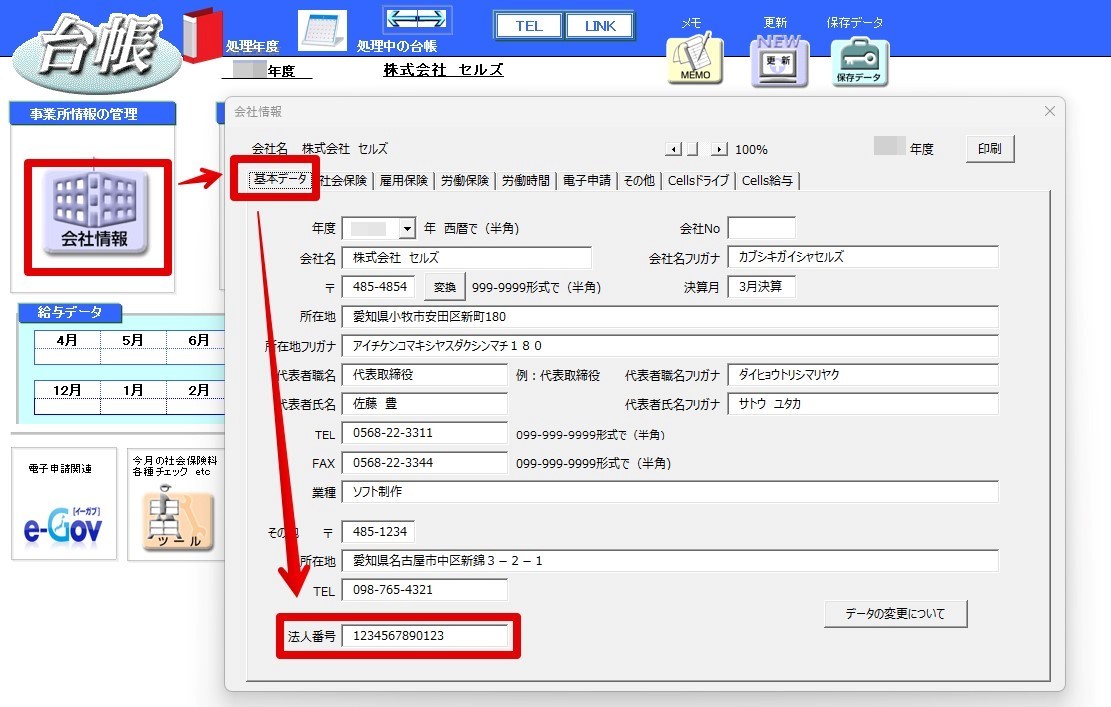Viewport: 1111px width, 707px height.
Task: Select the 基本データ tab
Action: coord(281,180)
